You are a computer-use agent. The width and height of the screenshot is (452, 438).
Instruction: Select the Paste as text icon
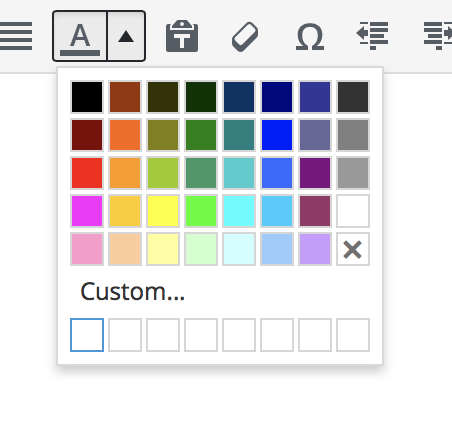pos(182,36)
